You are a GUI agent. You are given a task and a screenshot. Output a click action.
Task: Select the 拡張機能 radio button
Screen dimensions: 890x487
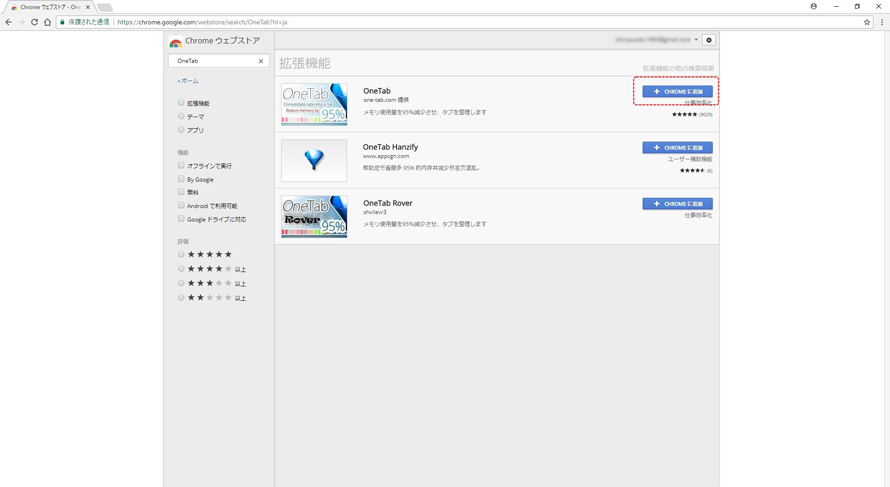(181, 103)
